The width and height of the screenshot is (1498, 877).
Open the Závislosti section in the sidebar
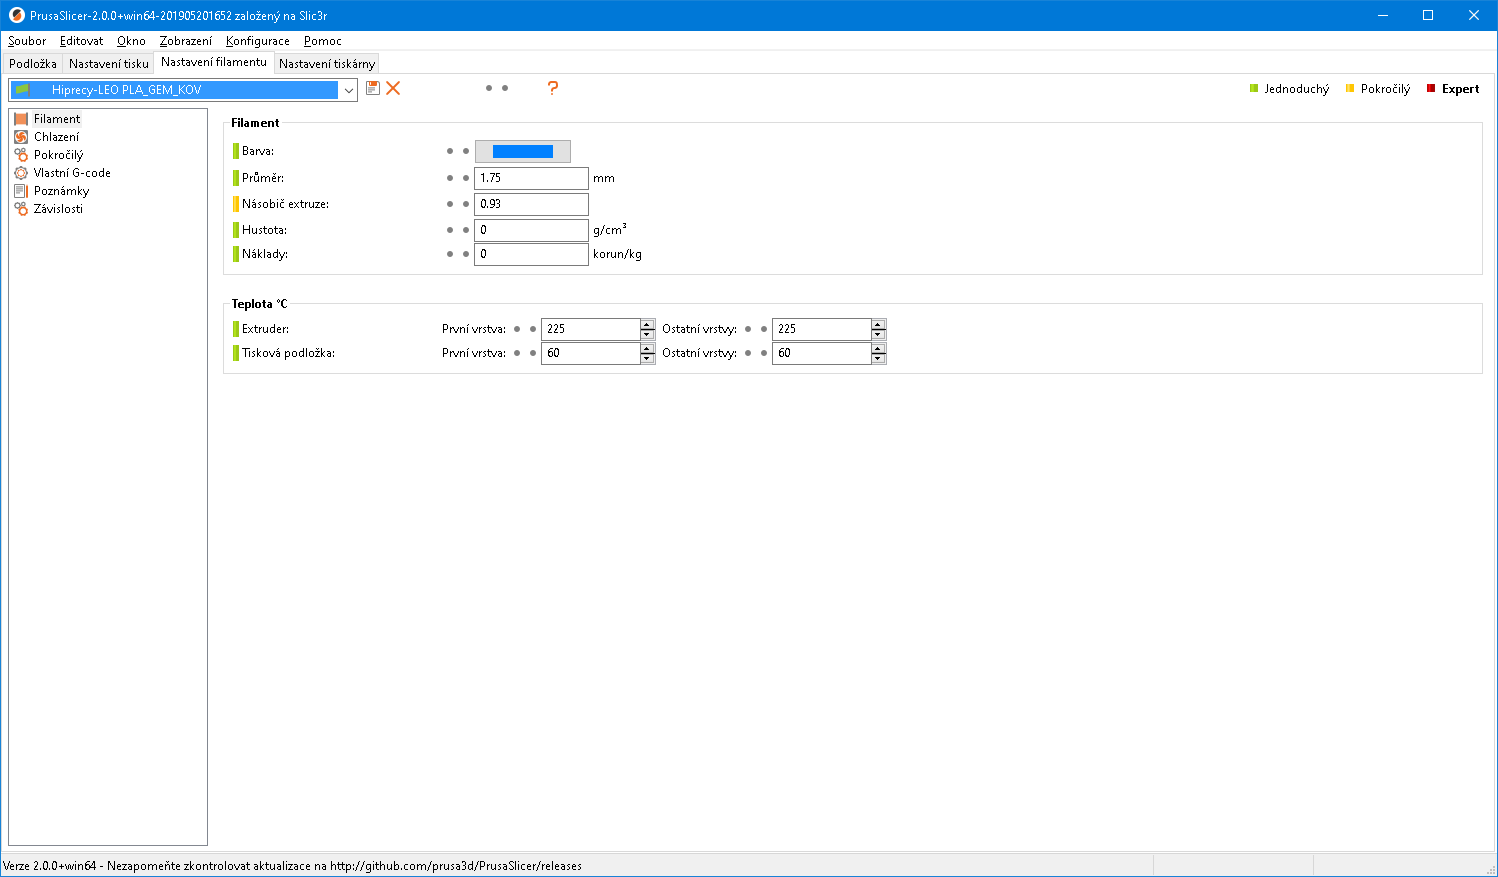pos(58,209)
